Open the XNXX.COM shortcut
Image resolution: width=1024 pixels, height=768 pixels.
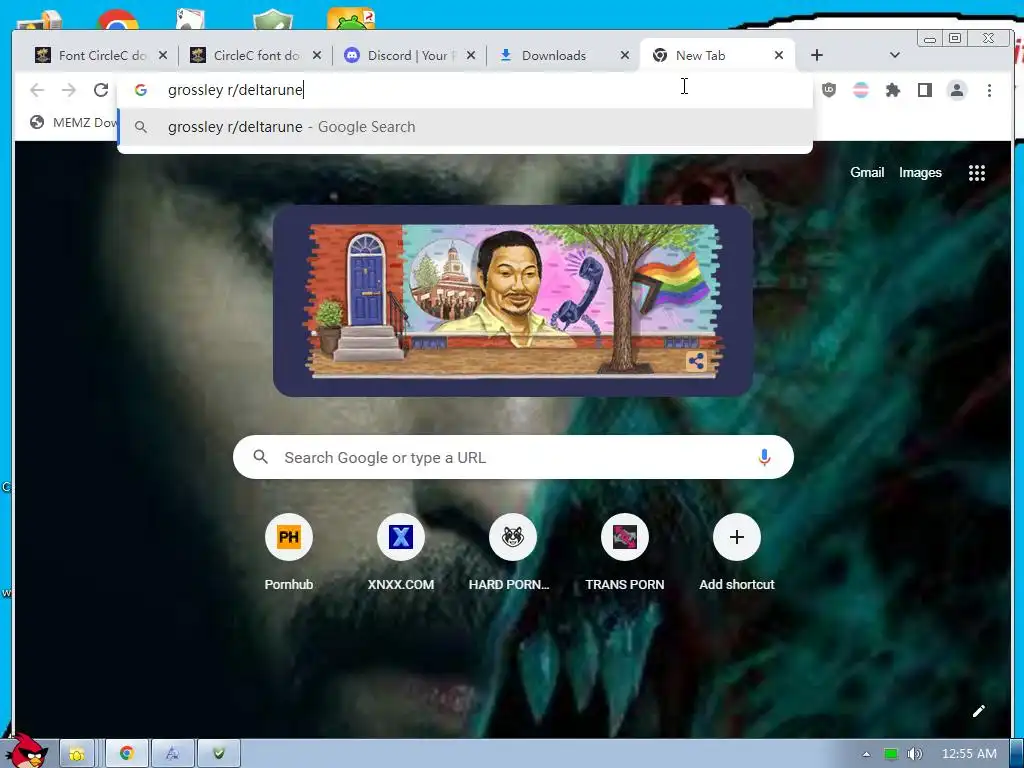coord(401,552)
